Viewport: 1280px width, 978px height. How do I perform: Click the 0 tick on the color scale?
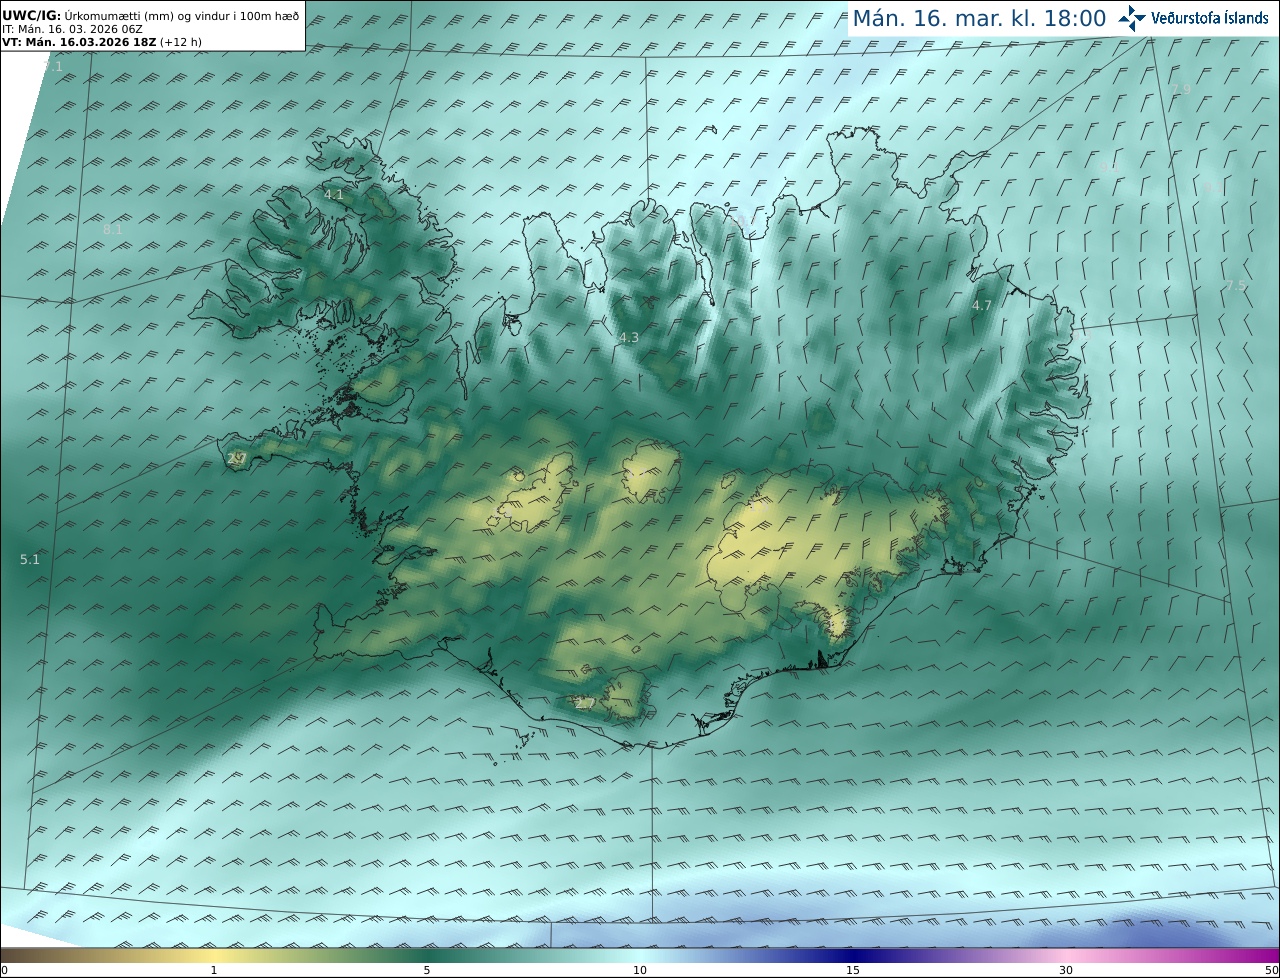coord(4,970)
